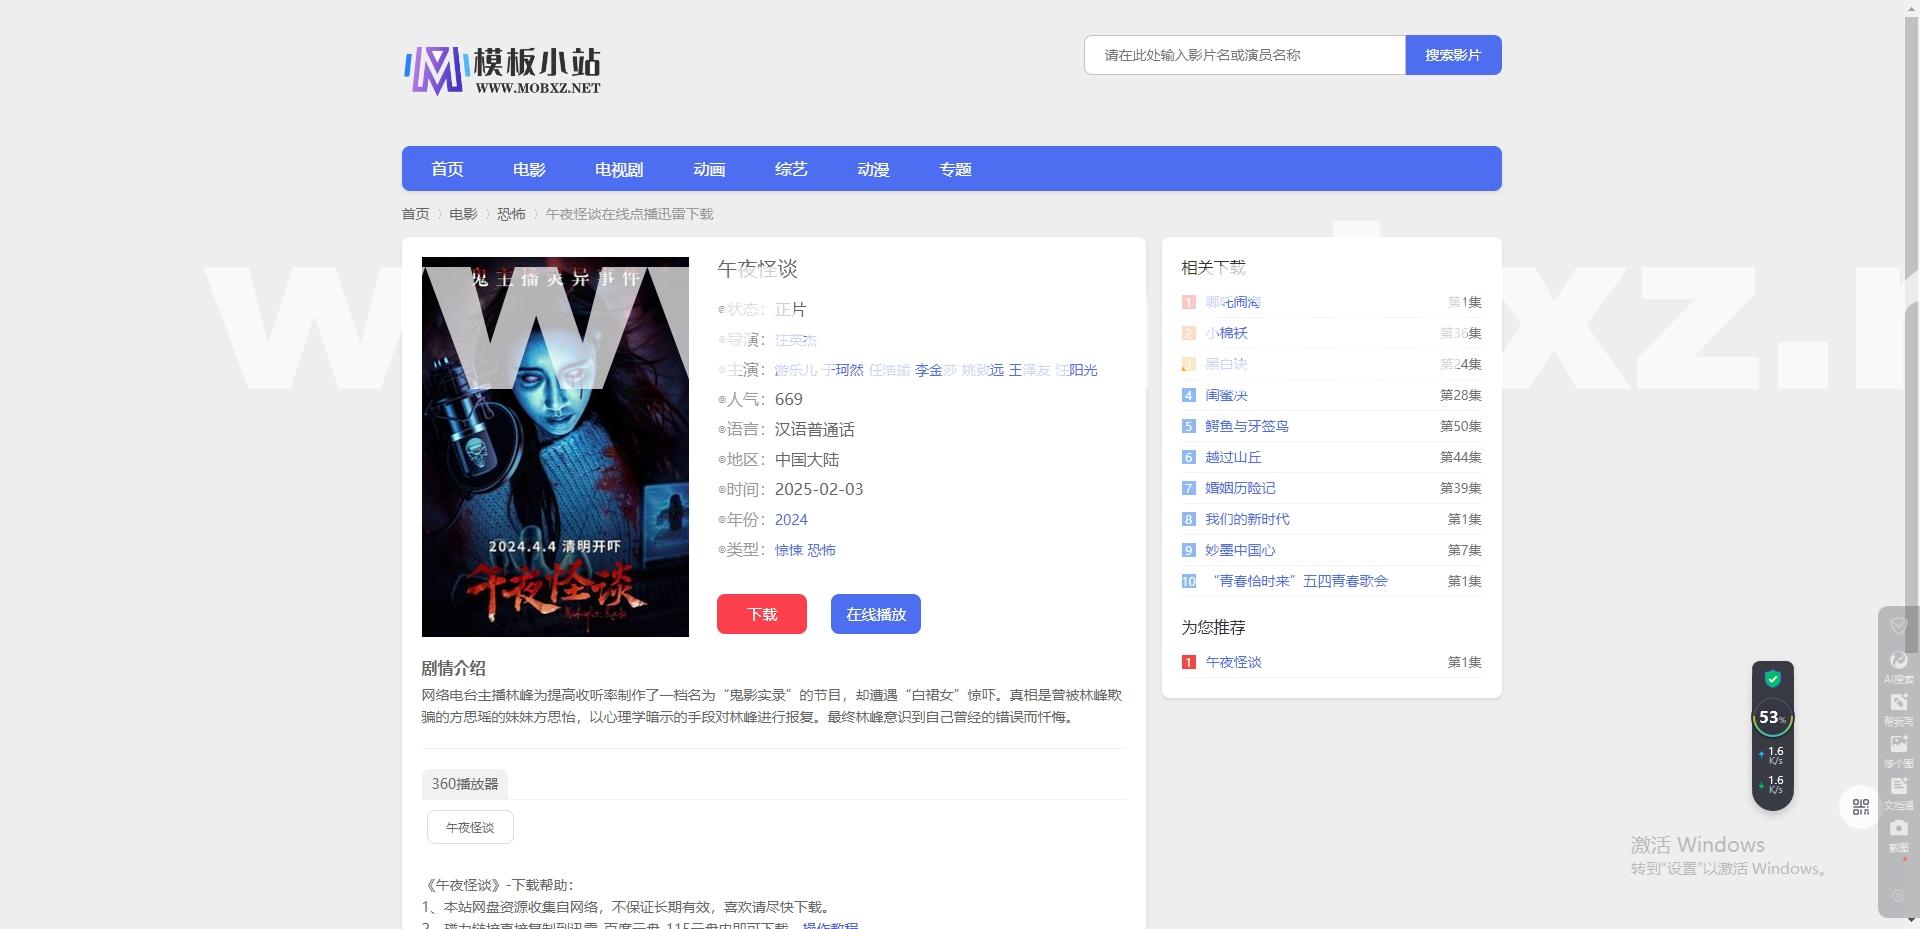This screenshot has width=1920, height=929.
Task: Click 第50集 episode text for 鳄鱼与牙签鸟
Action: pyautogui.click(x=1460, y=426)
